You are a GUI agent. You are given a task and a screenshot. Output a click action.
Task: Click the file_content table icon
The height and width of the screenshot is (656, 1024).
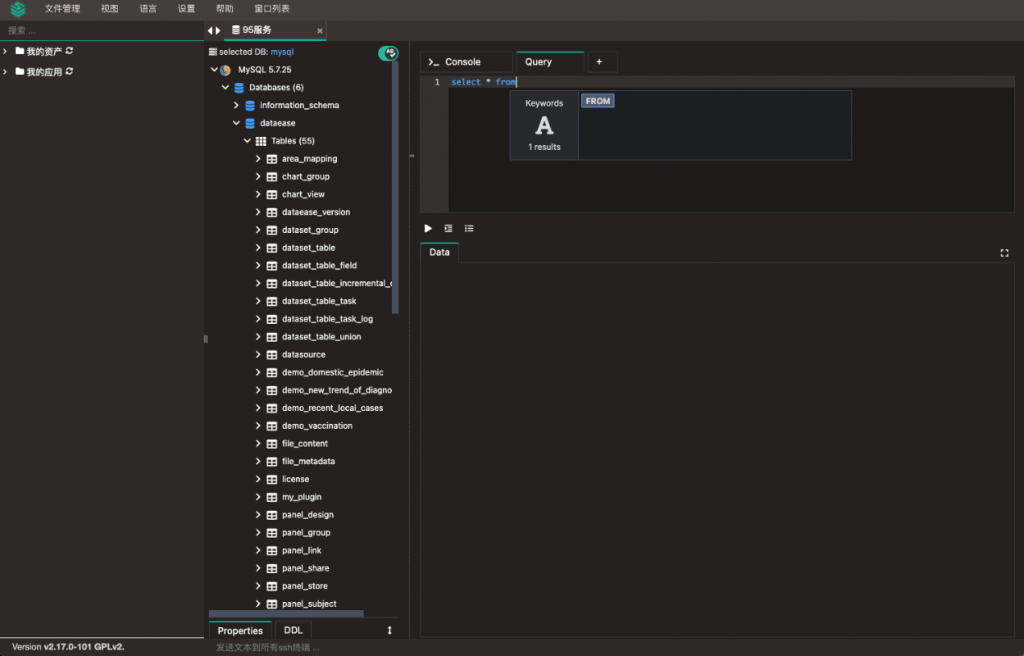tap(272, 444)
